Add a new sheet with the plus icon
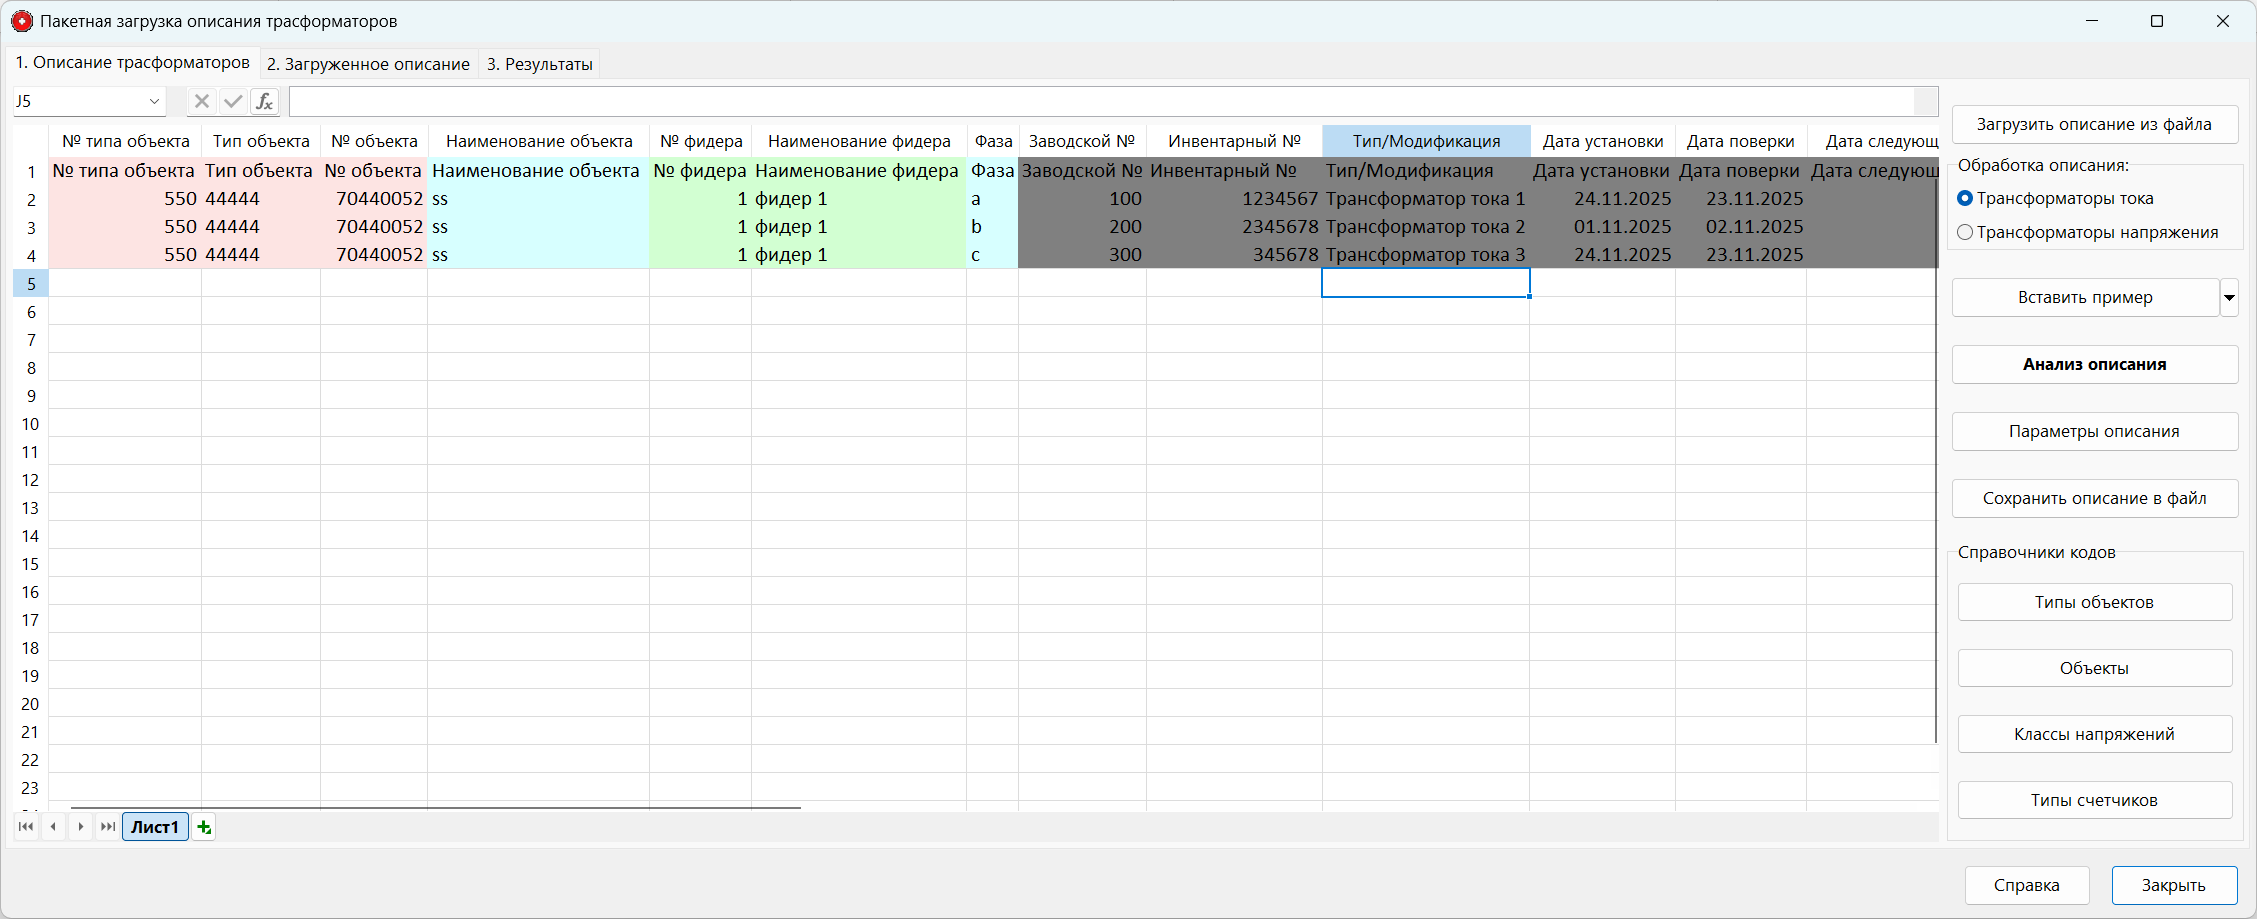The height and width of the screenshot is (919, 2257). point(203,827)
